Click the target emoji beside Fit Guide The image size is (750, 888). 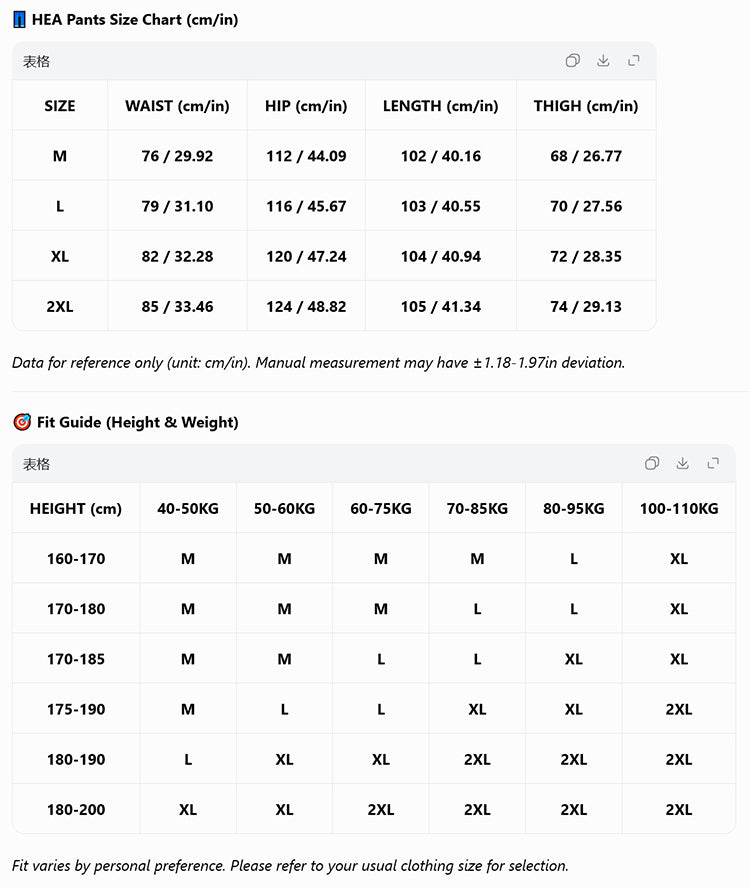22,422
